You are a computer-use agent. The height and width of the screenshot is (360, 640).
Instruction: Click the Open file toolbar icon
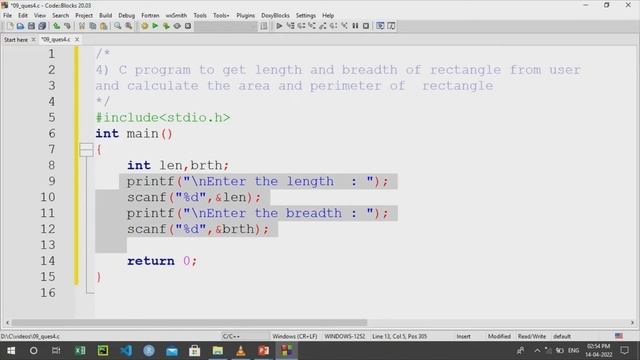click(x=20, y=26)
